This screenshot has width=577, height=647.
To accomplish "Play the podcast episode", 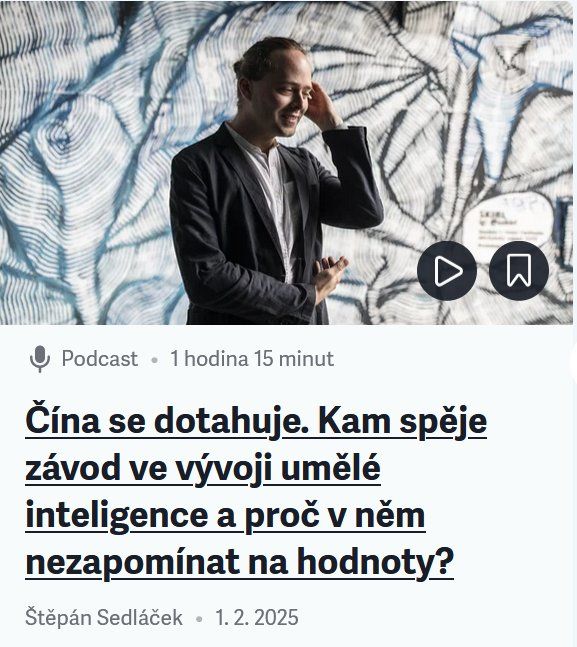I will point(447,271).
